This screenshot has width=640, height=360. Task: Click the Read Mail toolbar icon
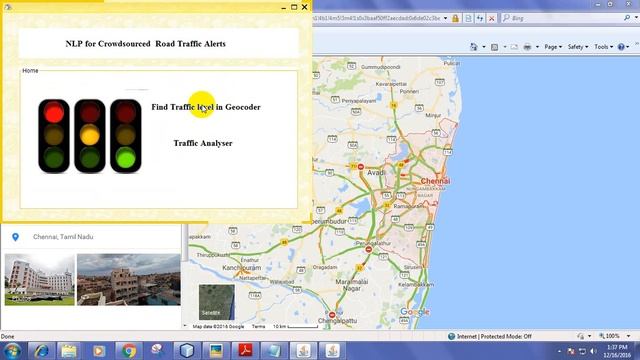point(514,47)
